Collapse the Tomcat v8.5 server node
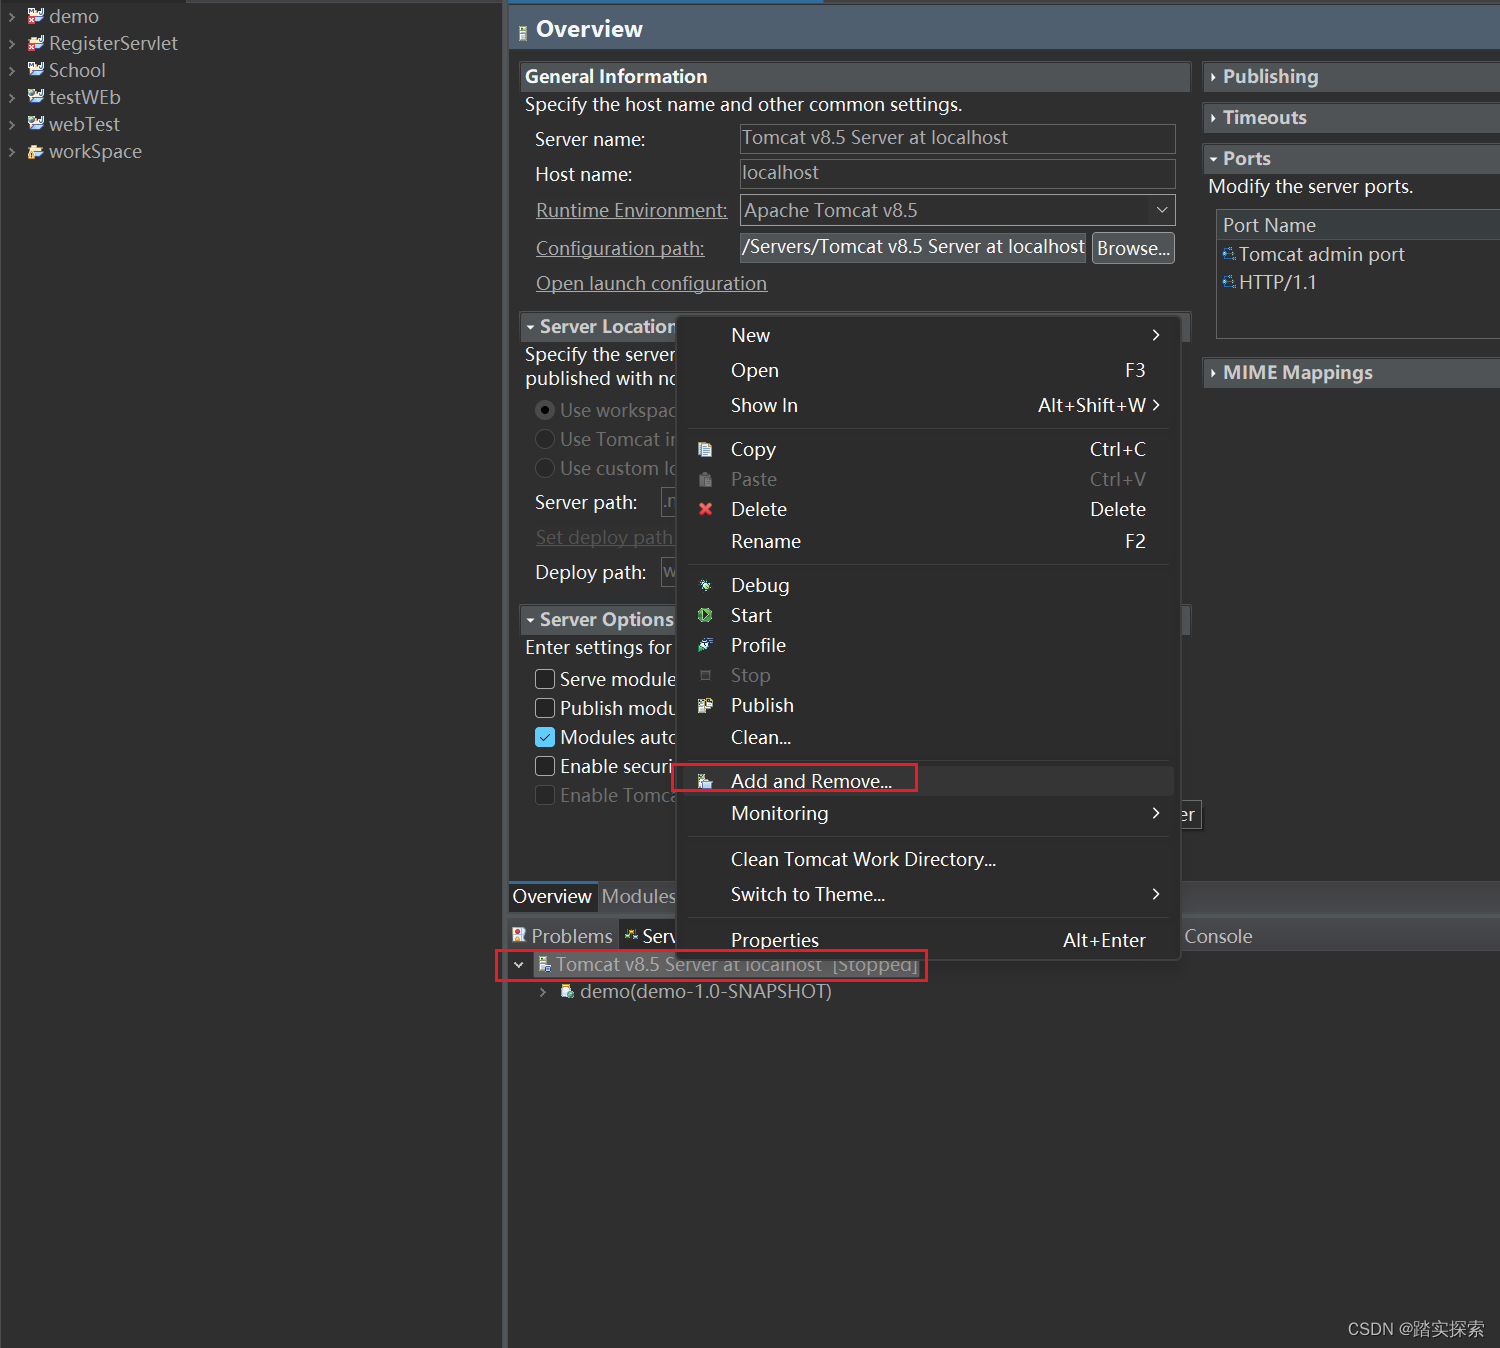Image resolution: width=1500 pixels, height=1348 pixels. [x=518, y=965]
